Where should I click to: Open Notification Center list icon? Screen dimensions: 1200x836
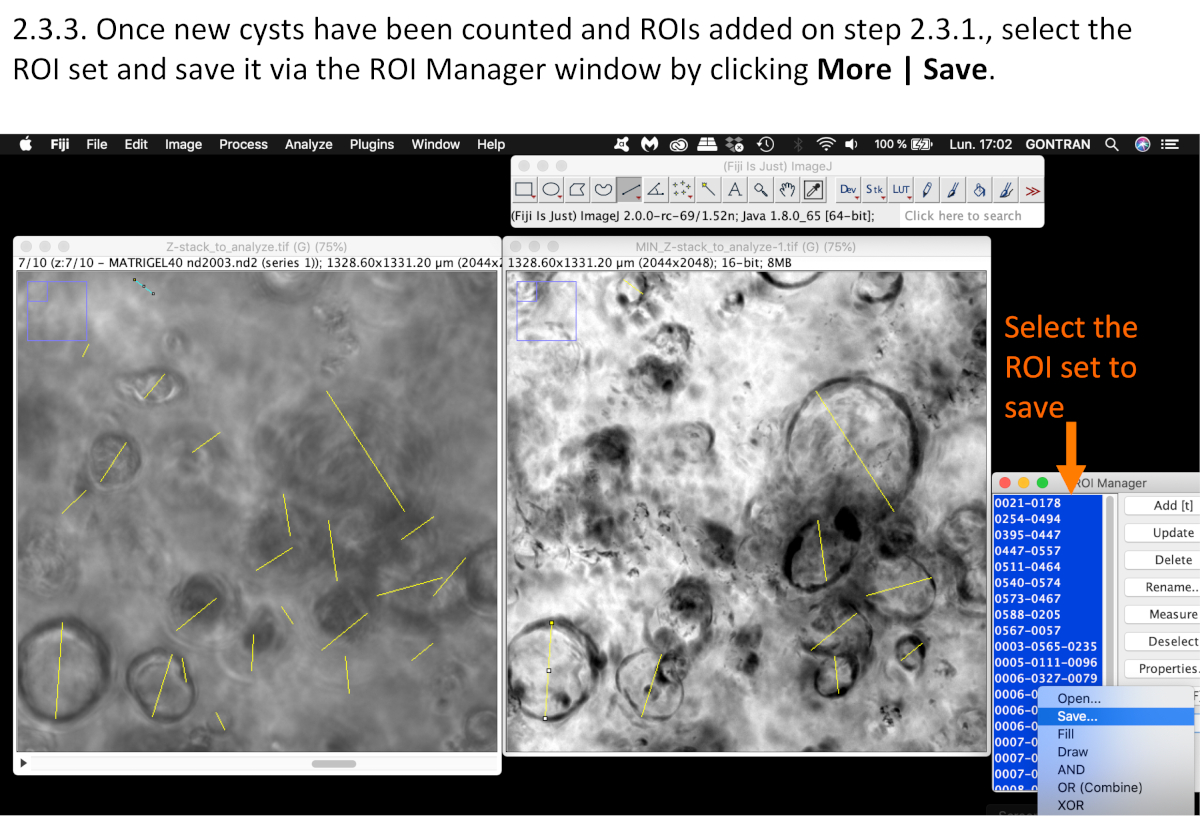pyautogui.click(x=1170, y=144)
